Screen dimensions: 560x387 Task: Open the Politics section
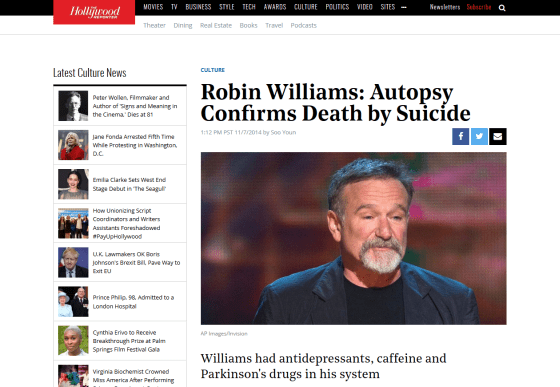337,7
